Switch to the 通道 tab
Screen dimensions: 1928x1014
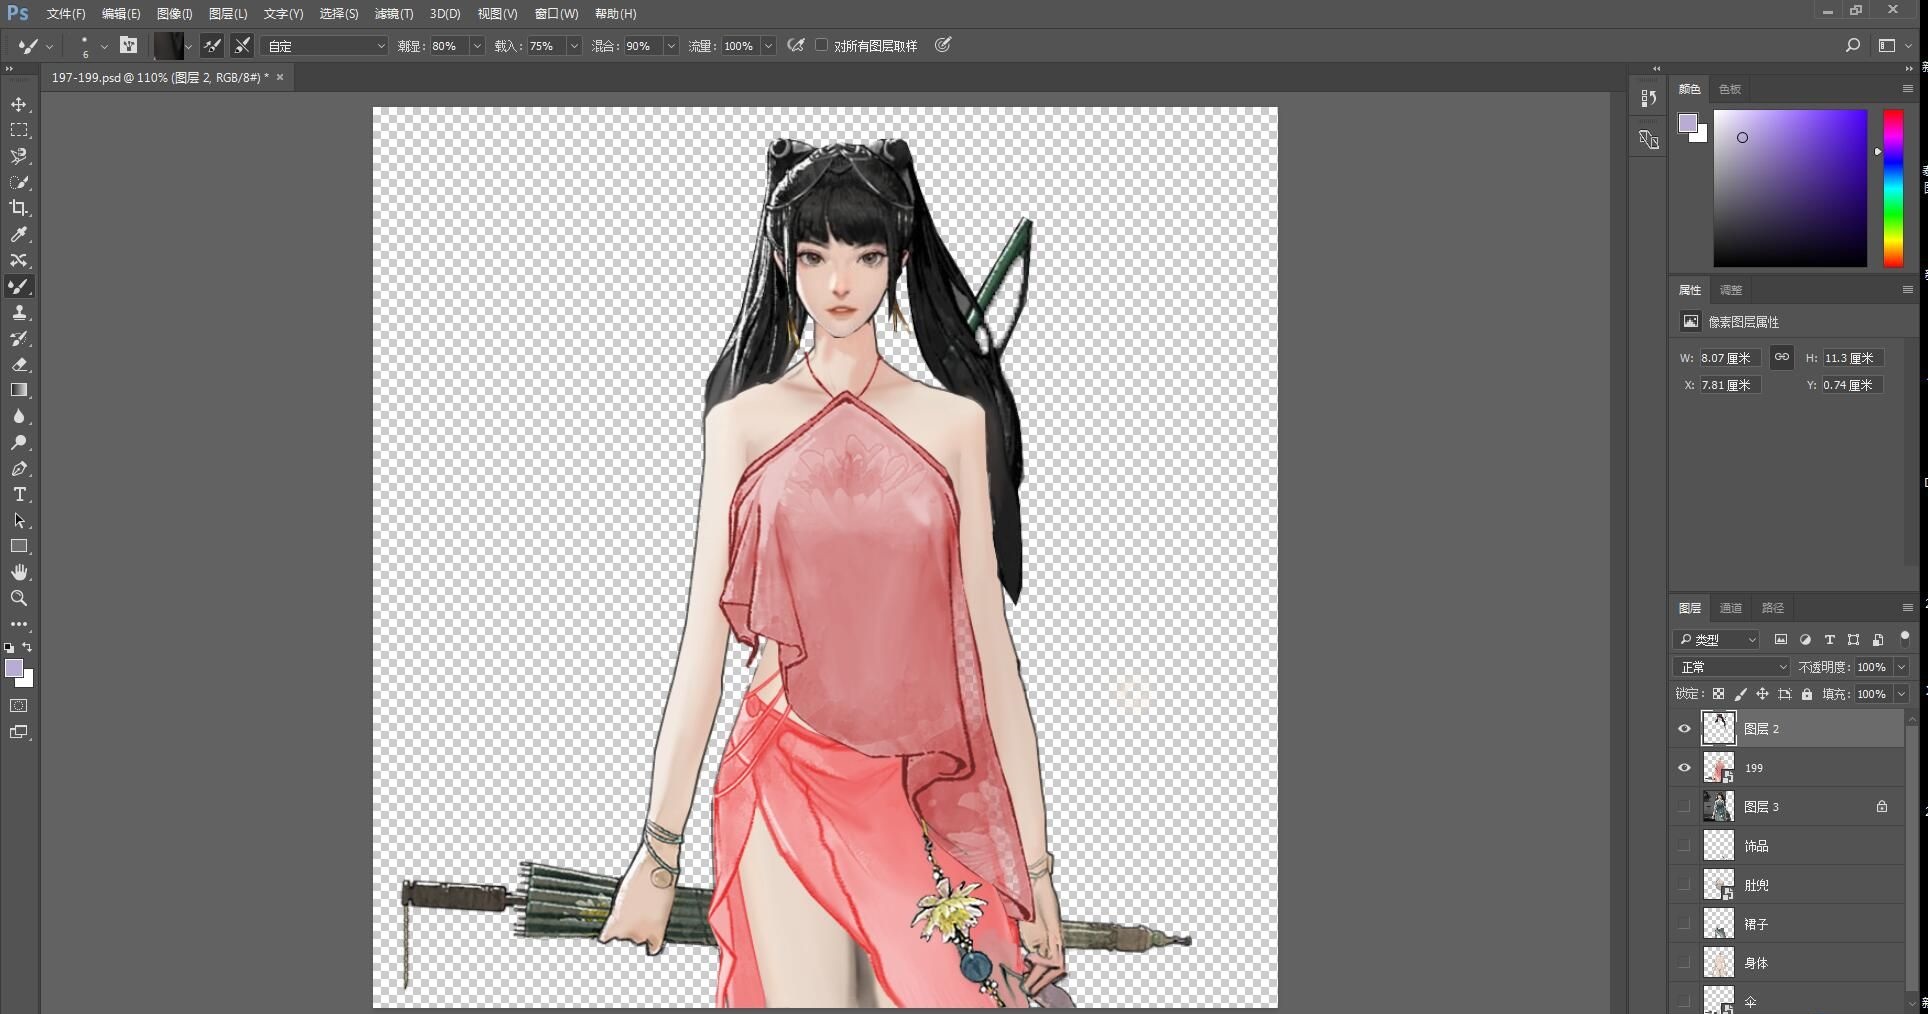[1731, 608]
